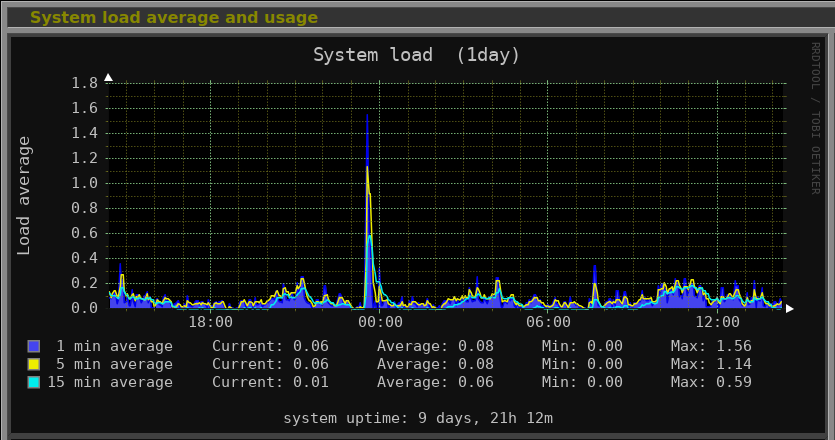Click 'Max: 0.59' value in 15 min row
Image resolution: width=835 pixels, height=440 pixels.
coord(711,382)
